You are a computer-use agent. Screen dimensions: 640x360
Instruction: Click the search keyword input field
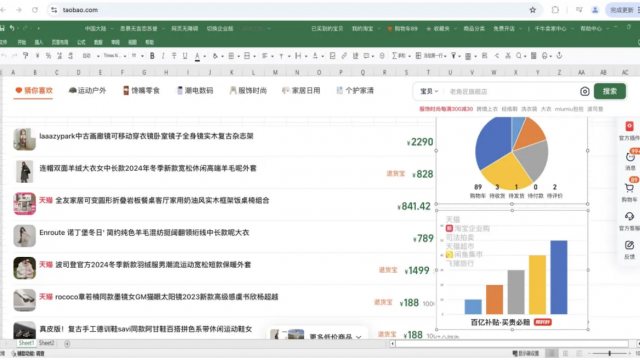[x=512, y=91]
